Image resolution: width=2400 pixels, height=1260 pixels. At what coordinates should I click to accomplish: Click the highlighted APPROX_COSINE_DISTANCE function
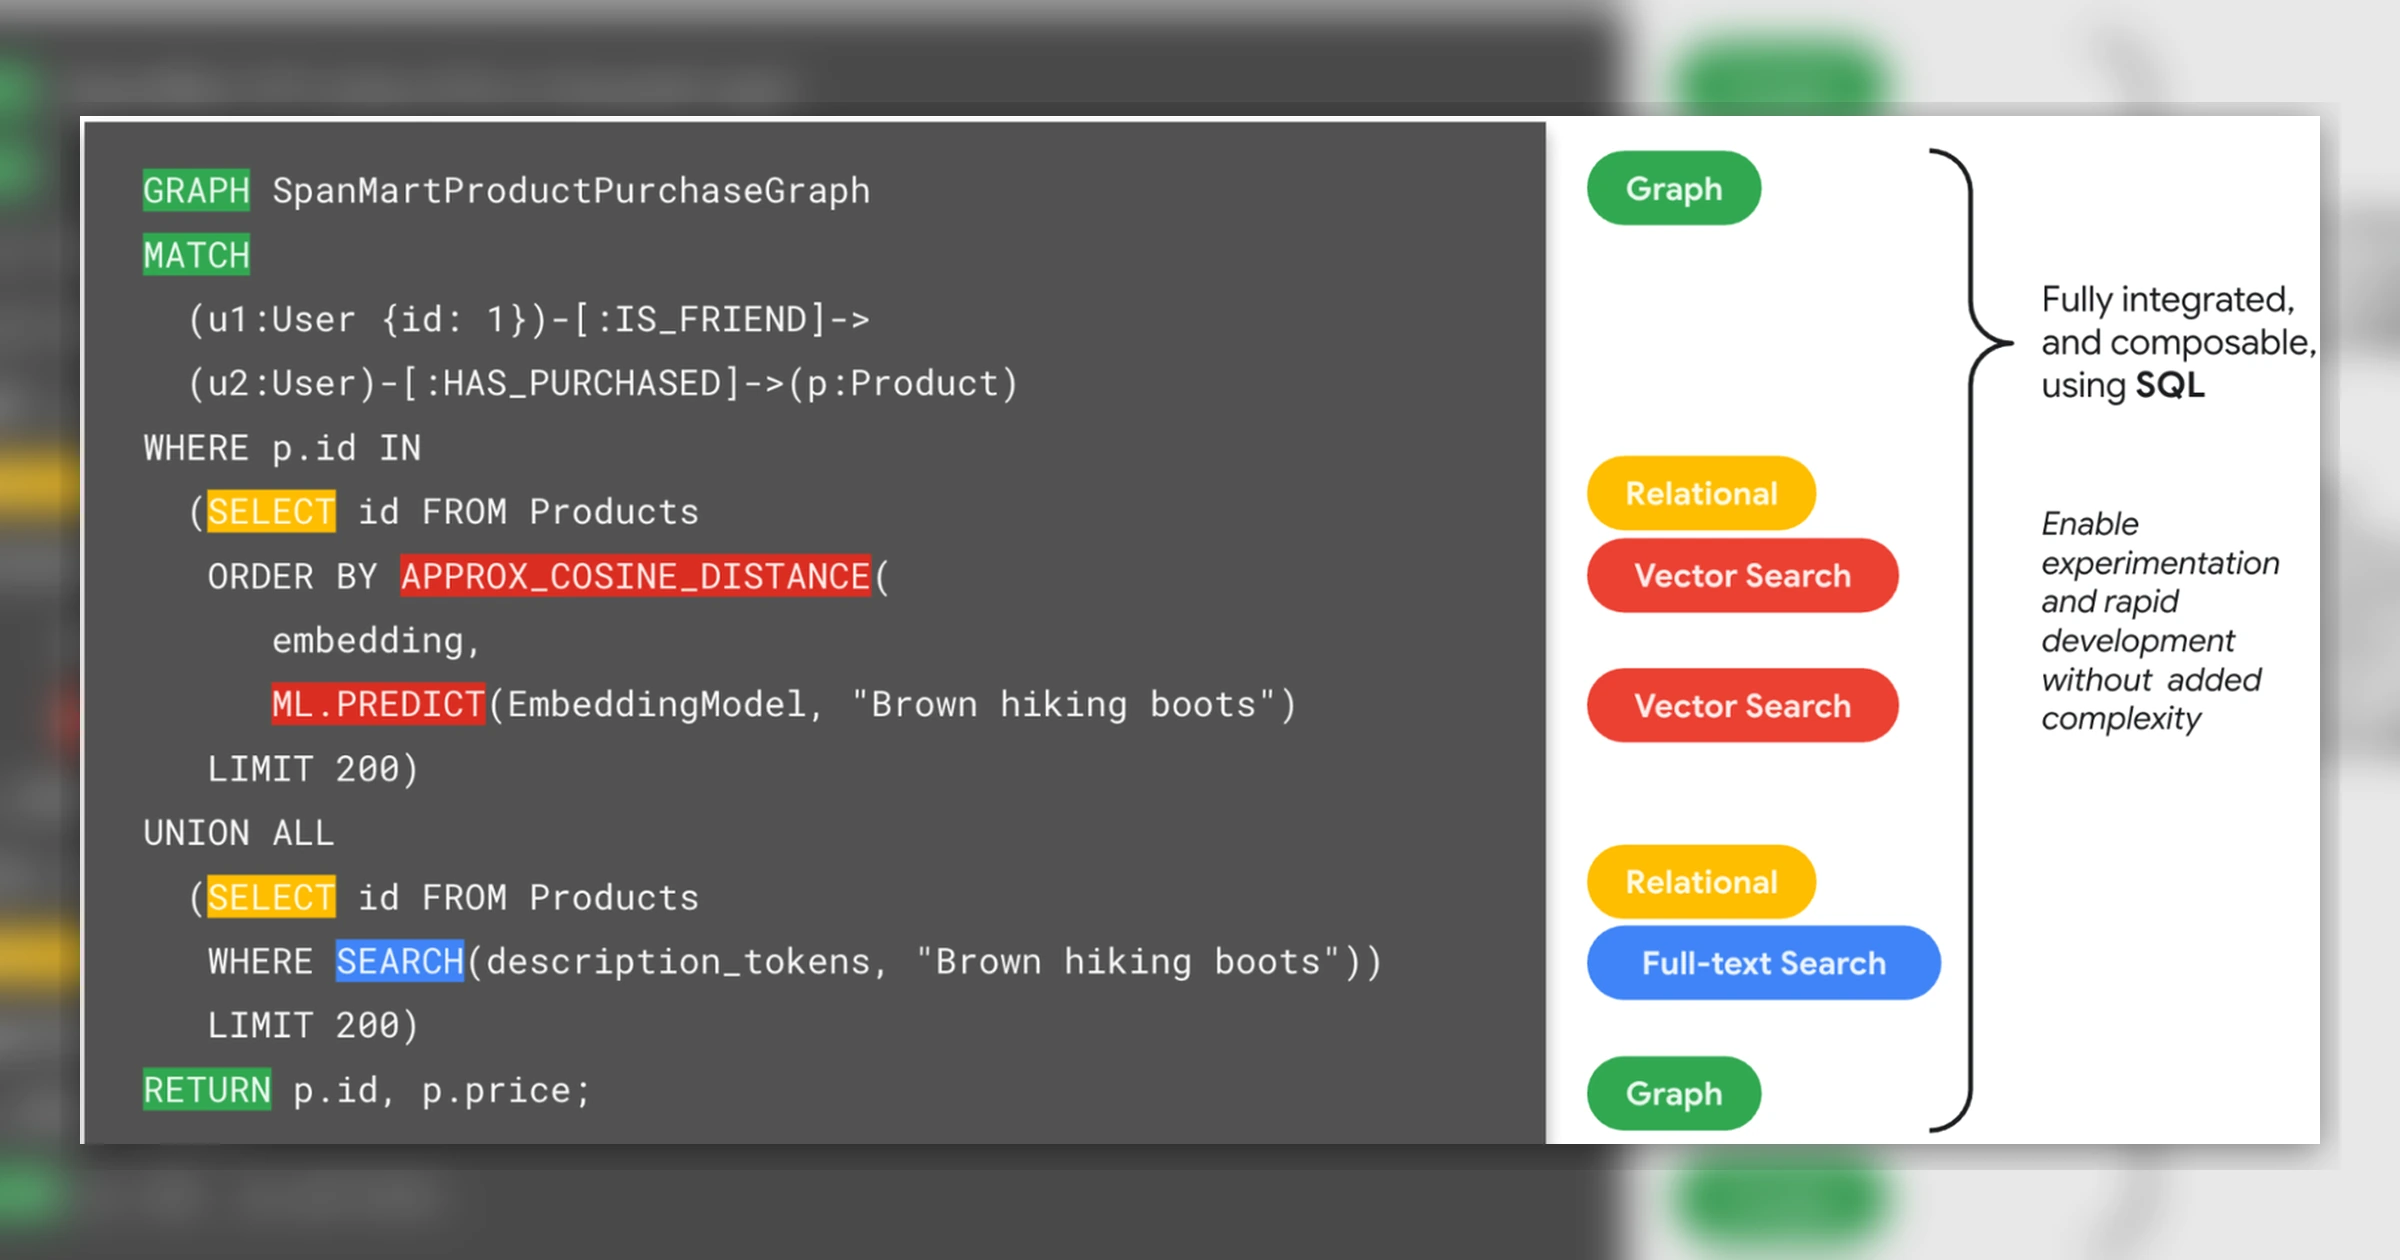click(635, 576)
